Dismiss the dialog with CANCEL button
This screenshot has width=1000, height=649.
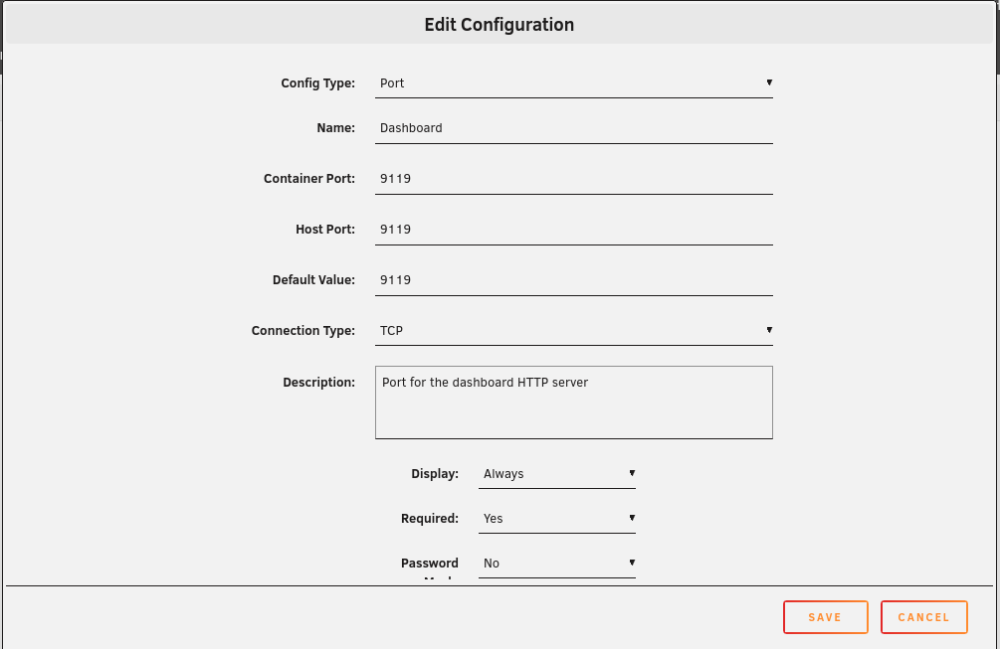tap(924, 617)
